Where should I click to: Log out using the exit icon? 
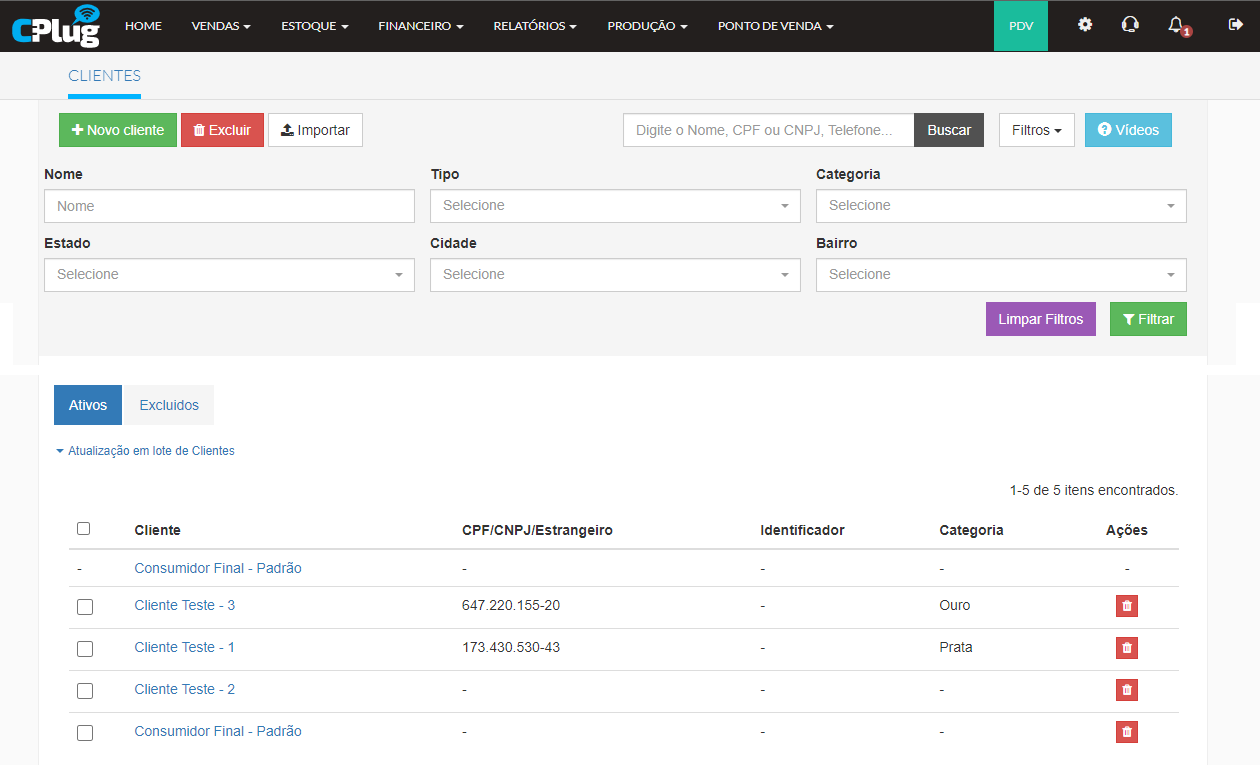point(1235,25)
